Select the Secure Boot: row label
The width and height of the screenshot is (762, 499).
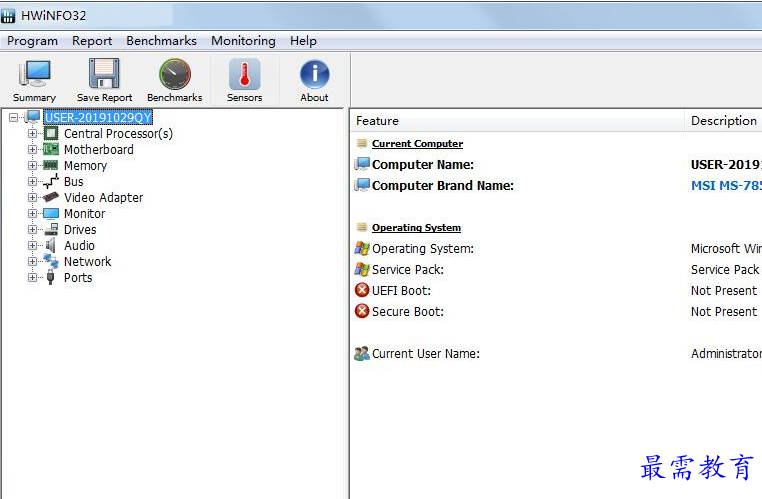coord(408,311)
